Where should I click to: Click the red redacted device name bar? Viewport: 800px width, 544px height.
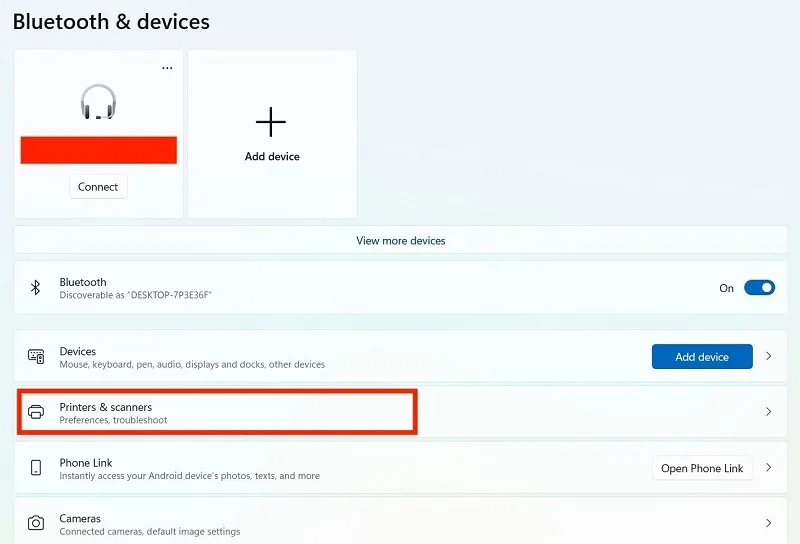coord(98,150)
